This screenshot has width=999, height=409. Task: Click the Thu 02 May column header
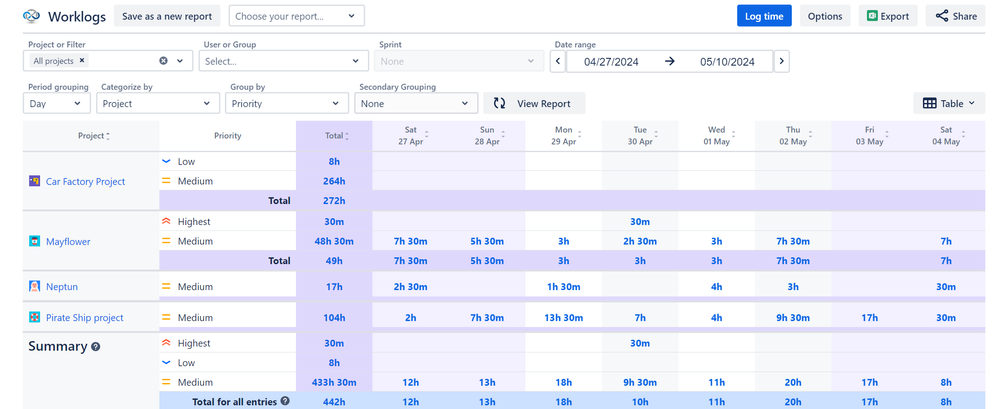793,136
